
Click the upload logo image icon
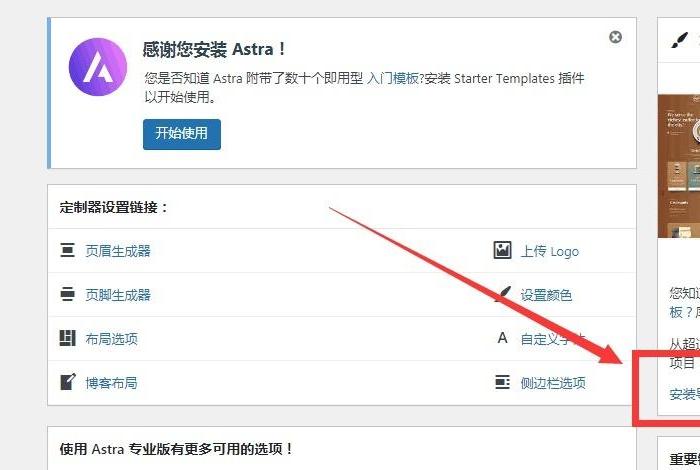[502, 250]
